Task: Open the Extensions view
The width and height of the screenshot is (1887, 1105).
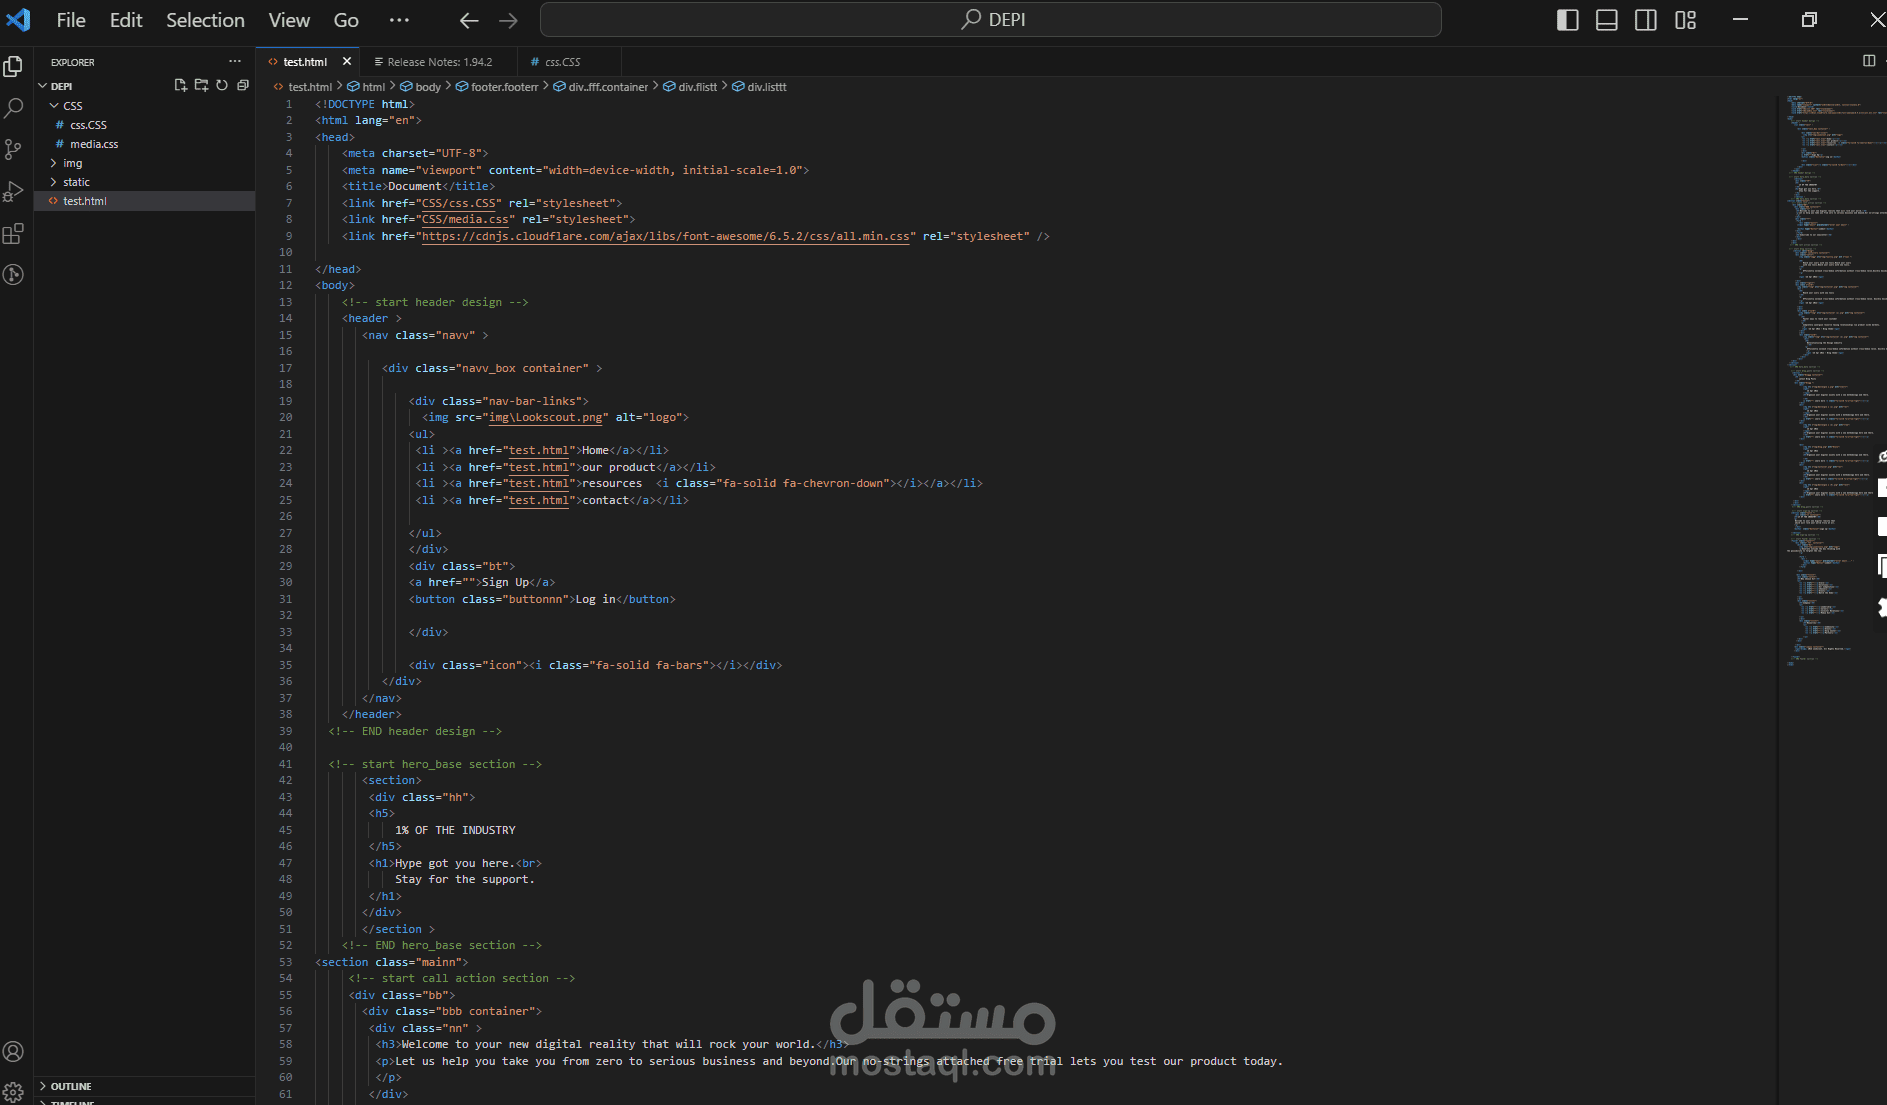Action: pos(14,233)
